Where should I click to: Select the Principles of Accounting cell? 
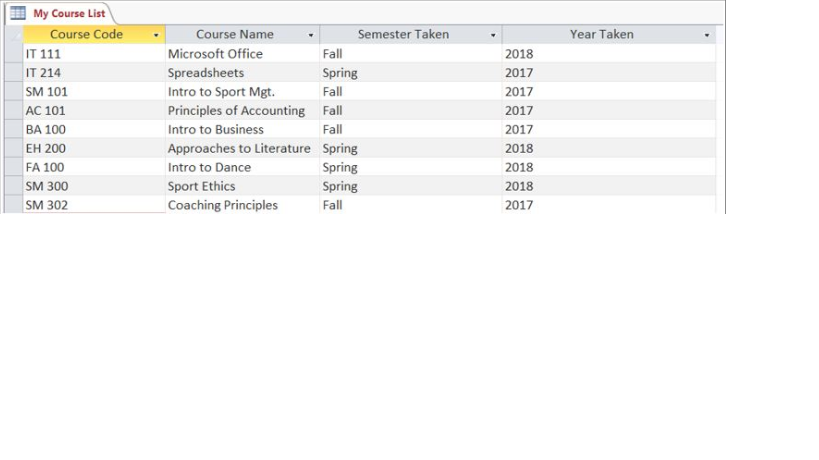point(240,111)
